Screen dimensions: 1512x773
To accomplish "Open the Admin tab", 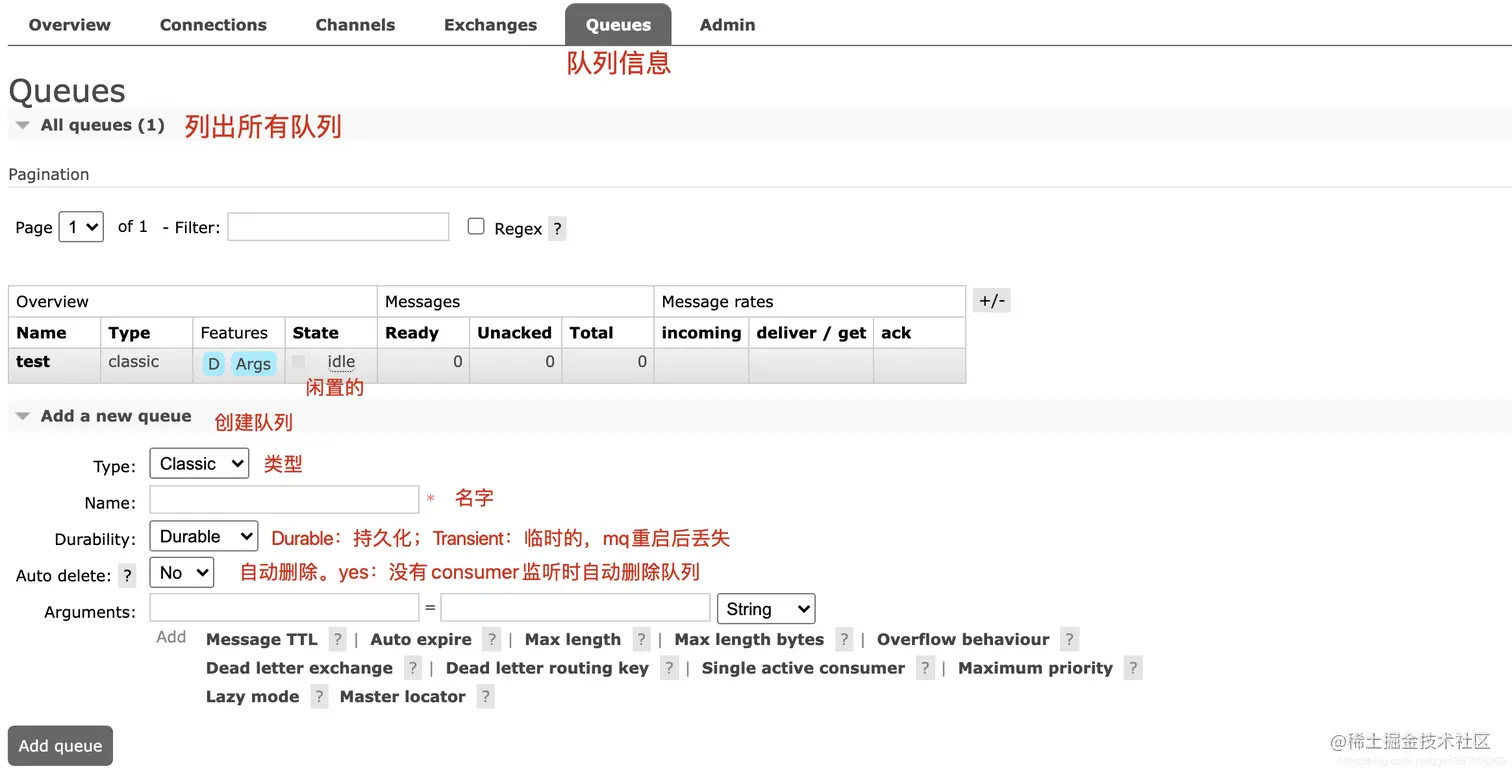I will [727, 25].
